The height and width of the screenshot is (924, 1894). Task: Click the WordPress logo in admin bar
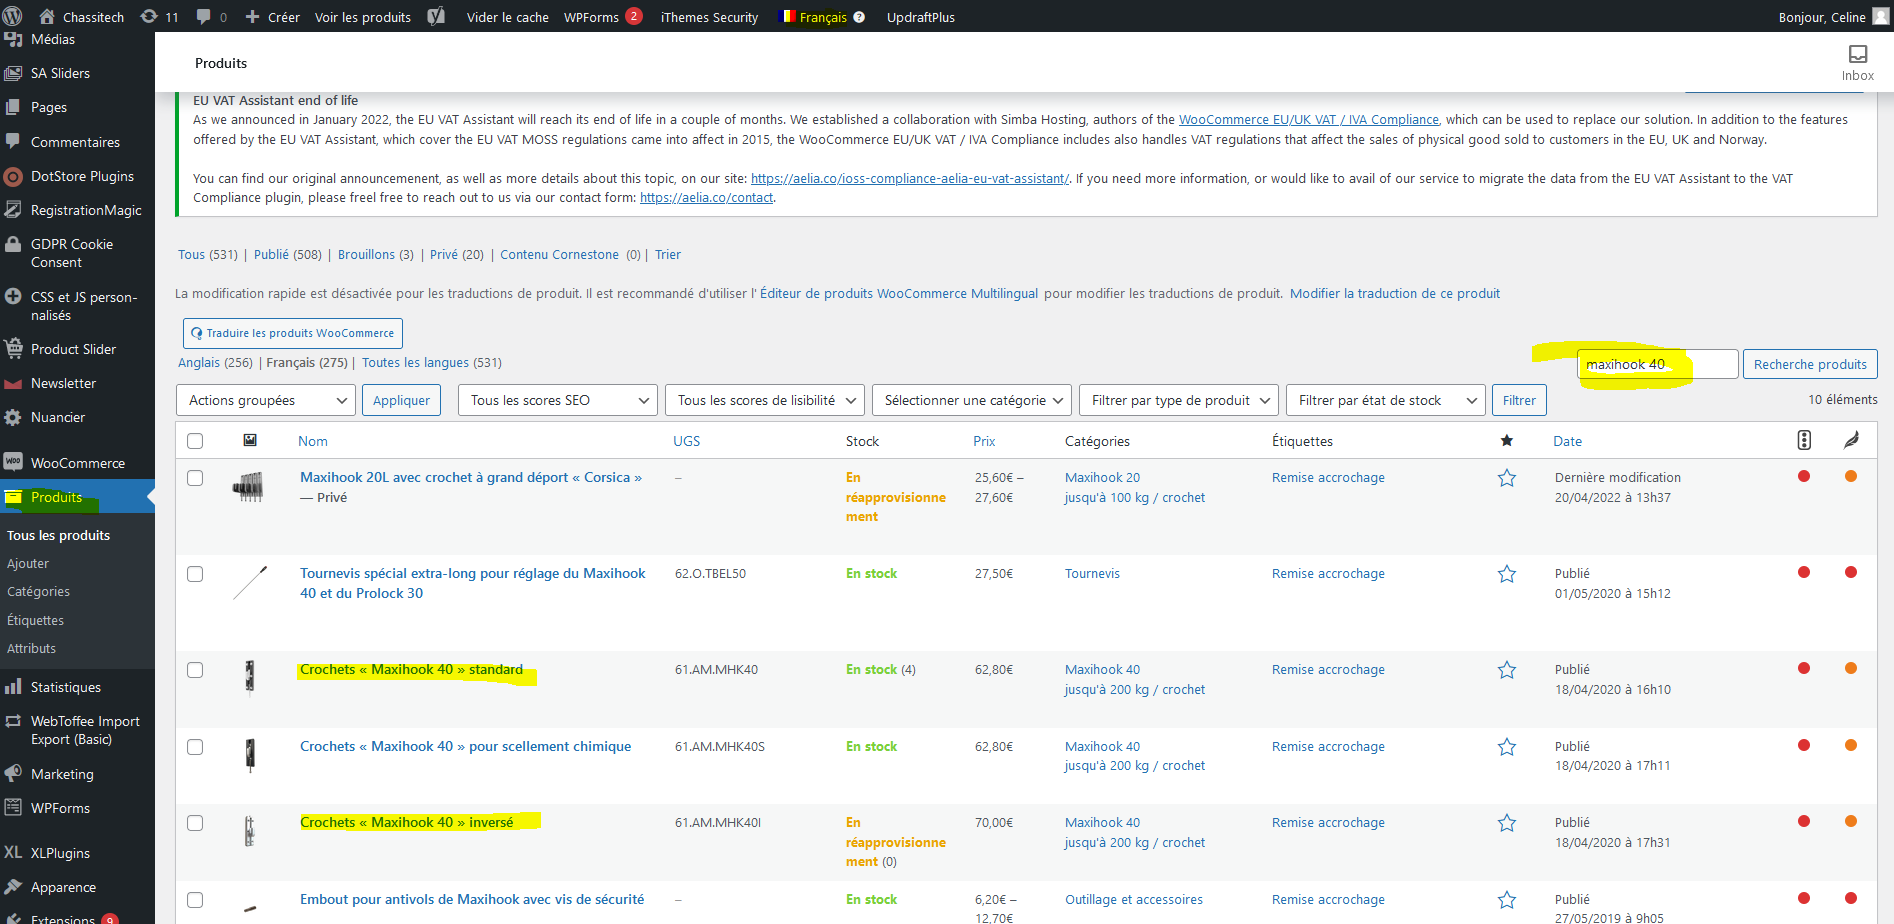point(13,16)
